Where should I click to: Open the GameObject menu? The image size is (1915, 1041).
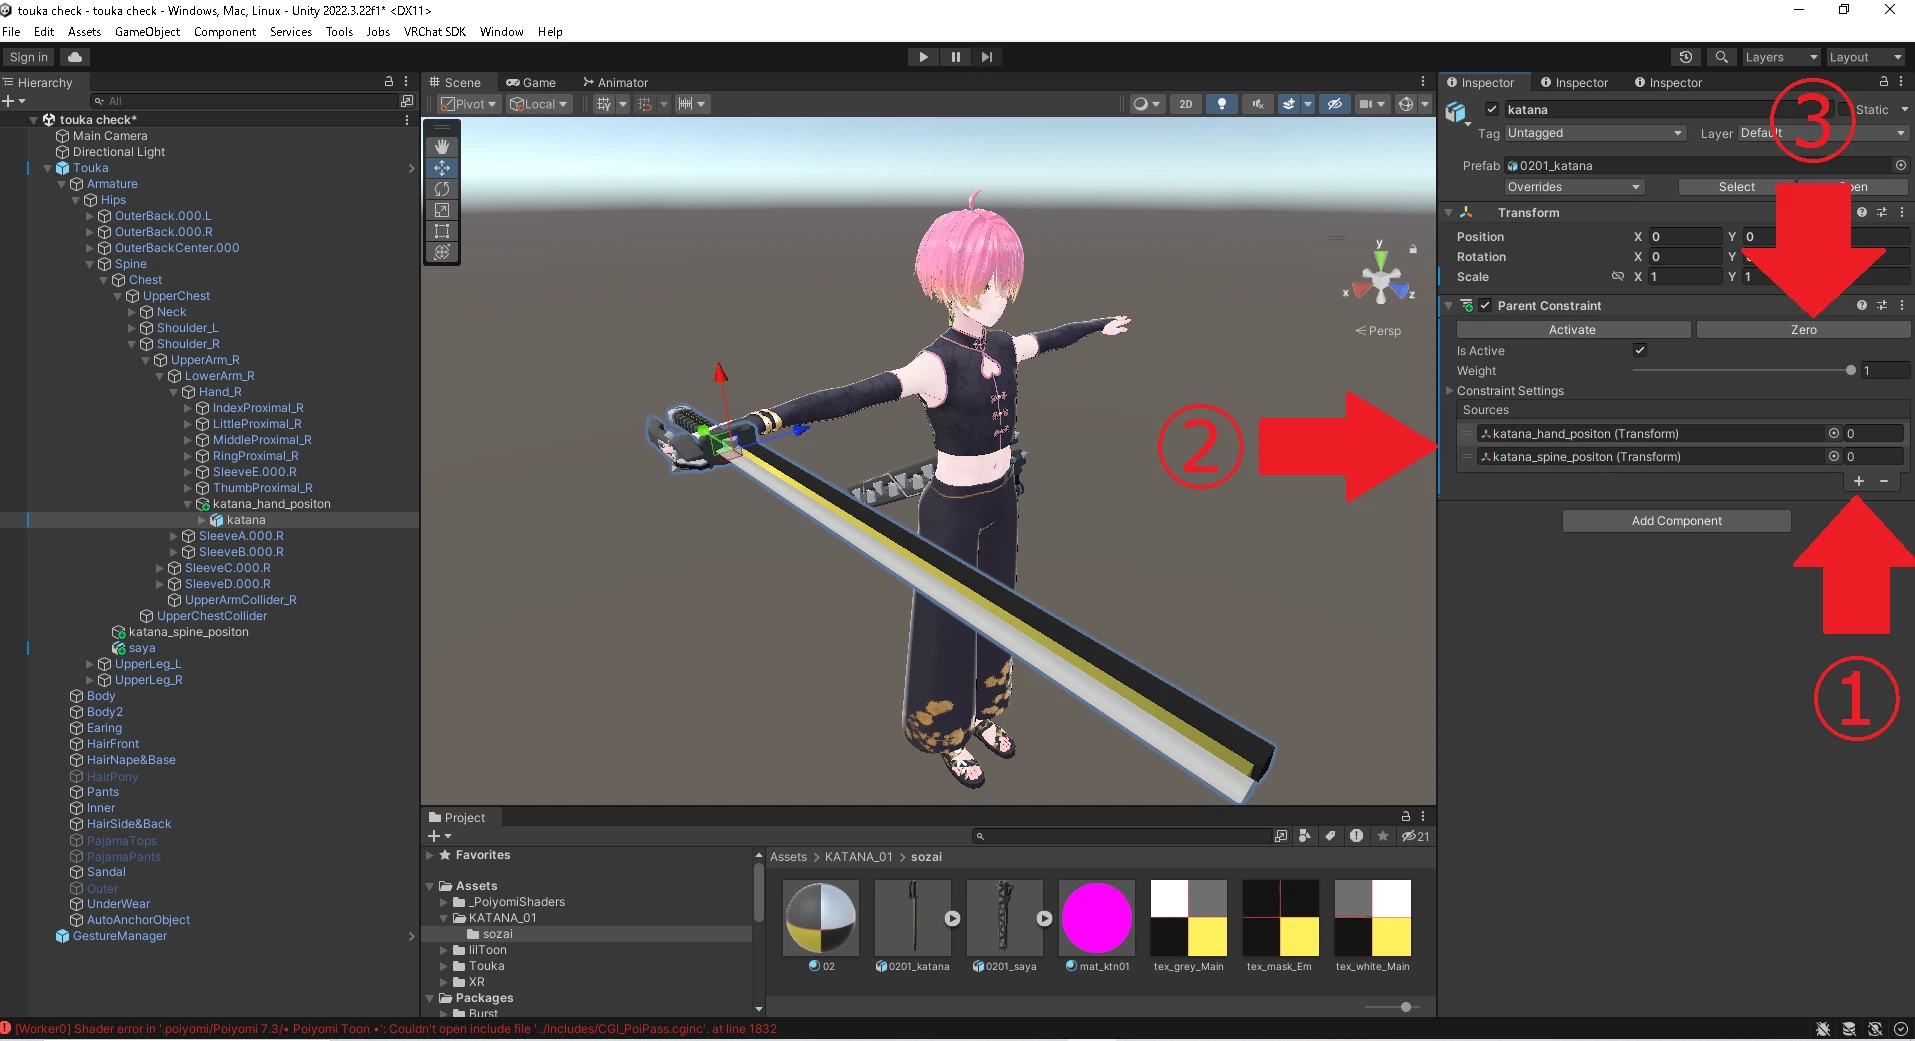pos(147,32)
